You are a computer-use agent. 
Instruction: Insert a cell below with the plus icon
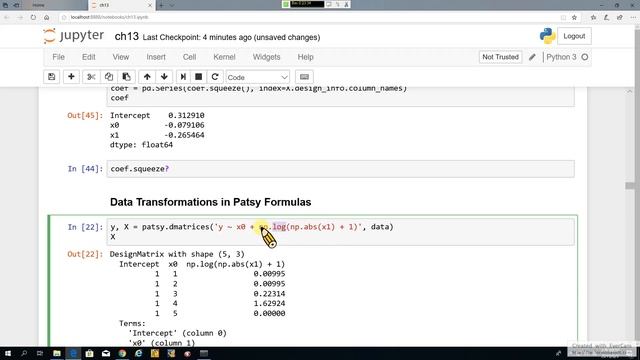click(x=71, y=77)
